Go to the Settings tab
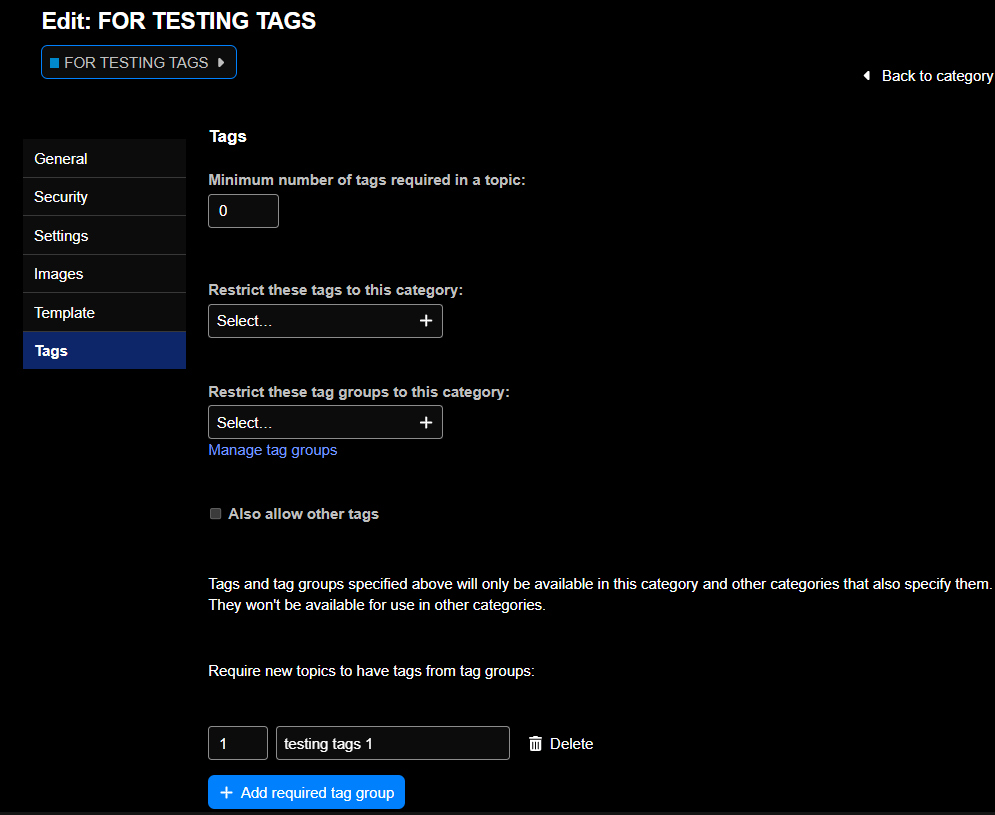Image resolution: width=995 pixels, height=815 pixels. 105,235
